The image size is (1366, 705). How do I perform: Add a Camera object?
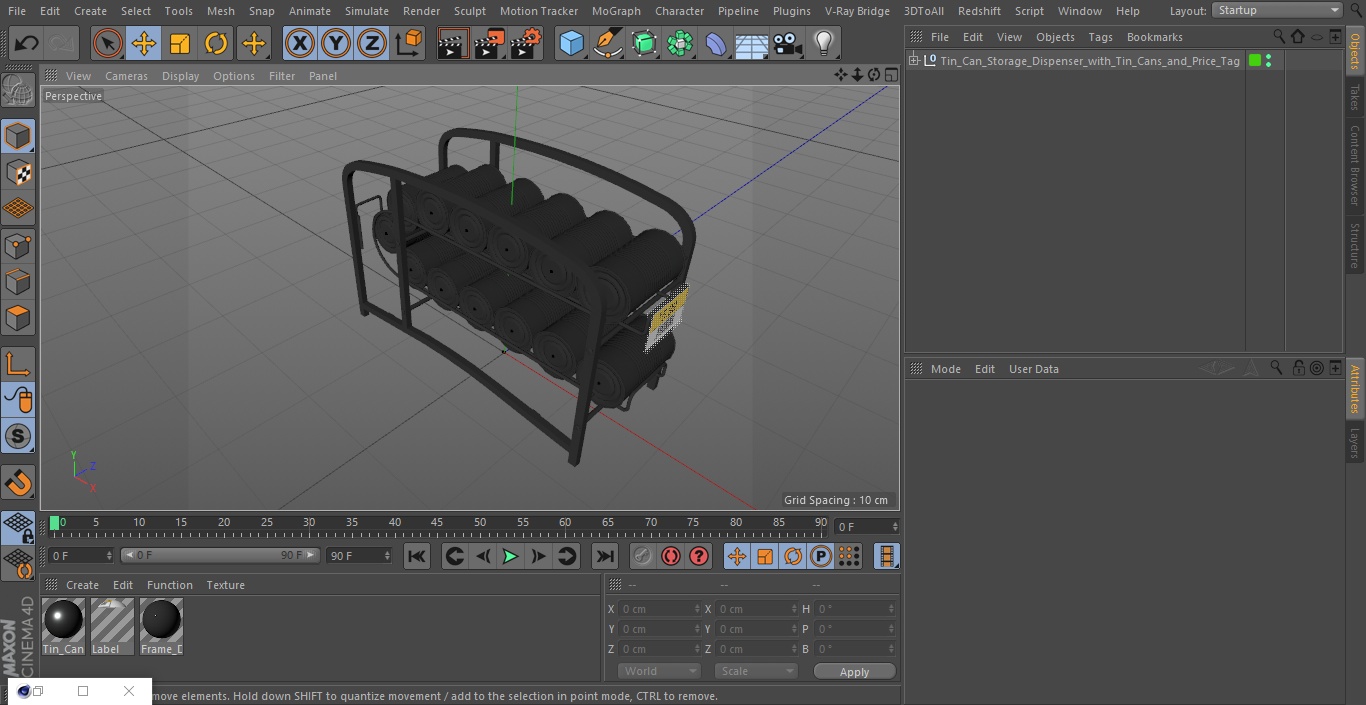788,43
